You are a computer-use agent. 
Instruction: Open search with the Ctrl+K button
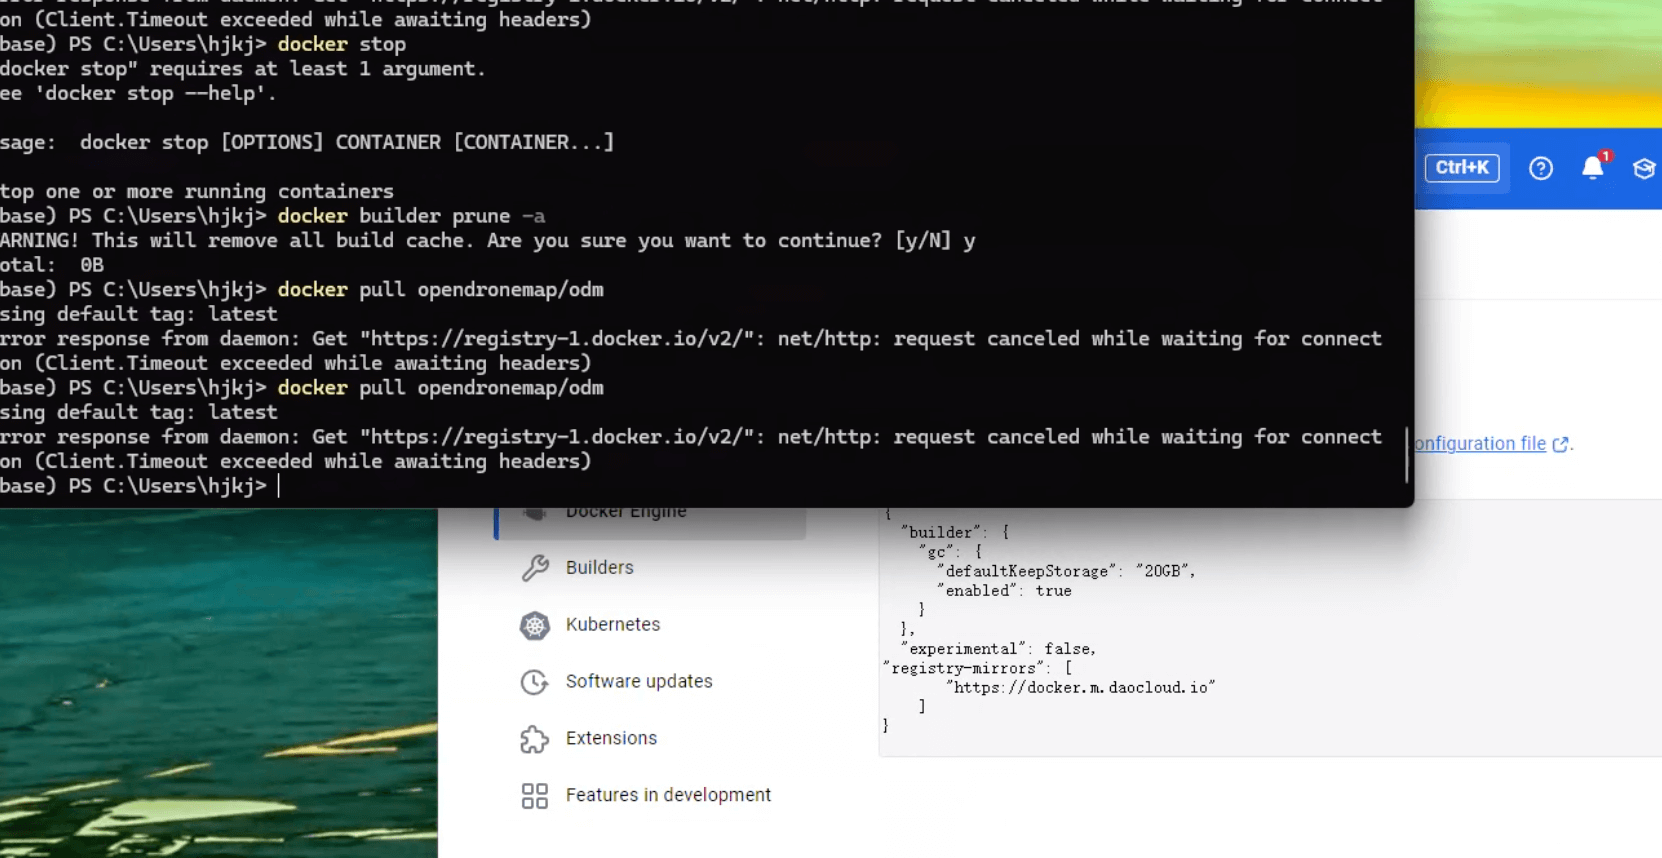coord(1462,168)
